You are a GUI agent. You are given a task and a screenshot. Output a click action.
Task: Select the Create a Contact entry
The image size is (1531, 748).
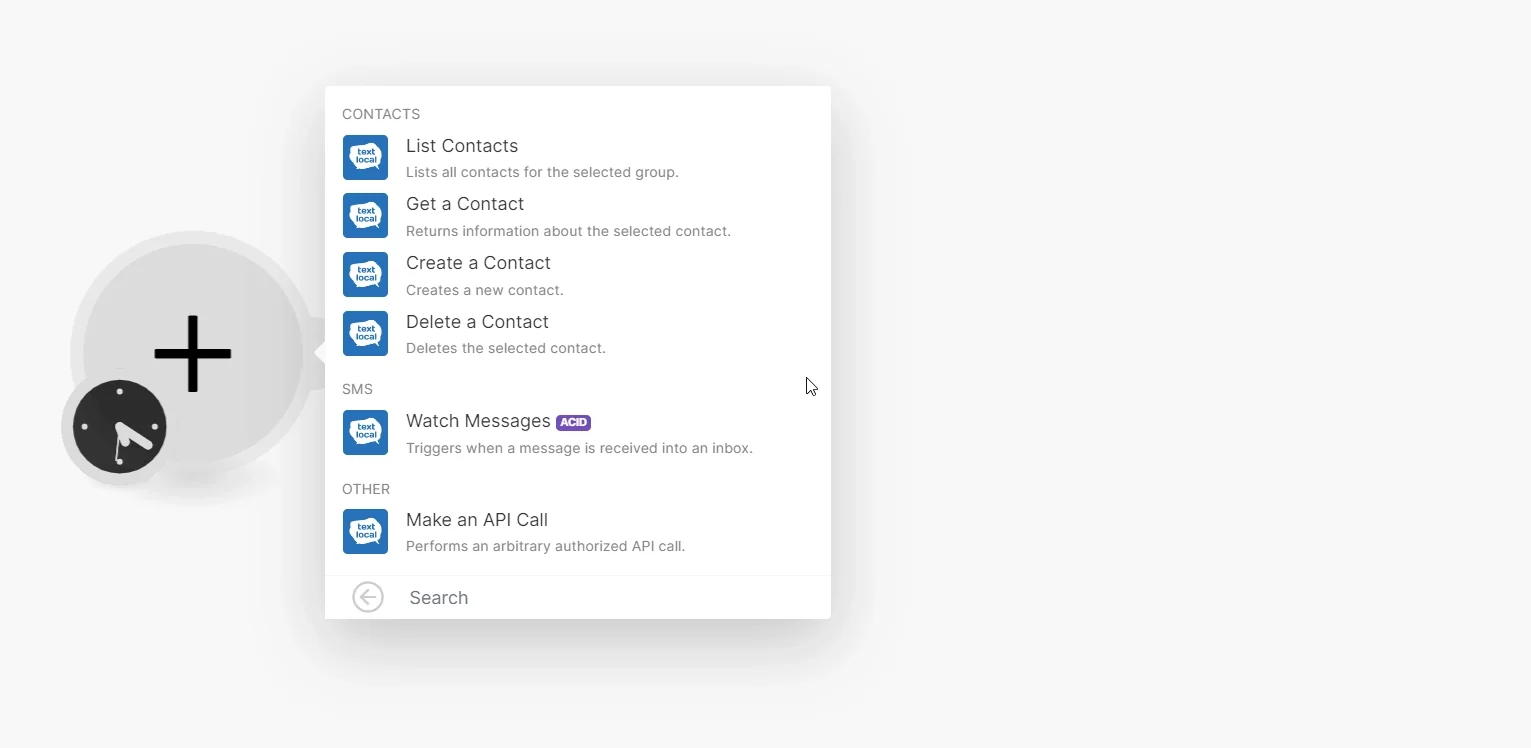[578, 275]
